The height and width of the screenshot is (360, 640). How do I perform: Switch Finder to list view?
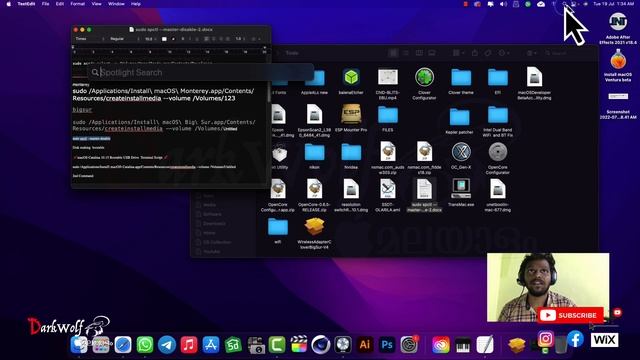point(406,53)
